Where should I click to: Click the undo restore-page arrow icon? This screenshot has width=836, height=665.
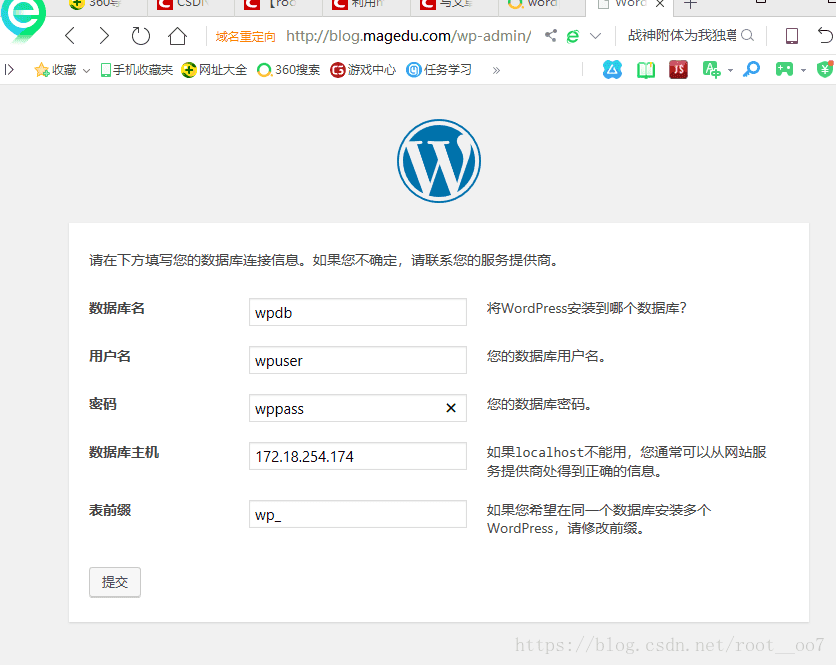click(x=825, y=36)
